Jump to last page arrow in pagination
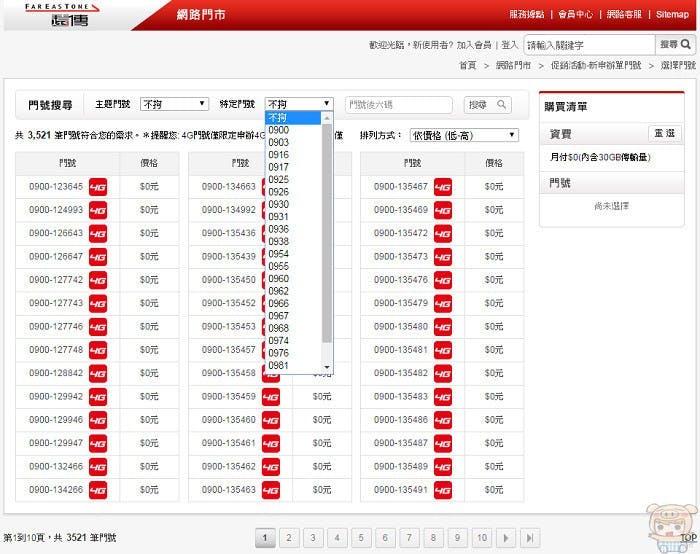Screen dimensions: 700x554 click(531, 538)
